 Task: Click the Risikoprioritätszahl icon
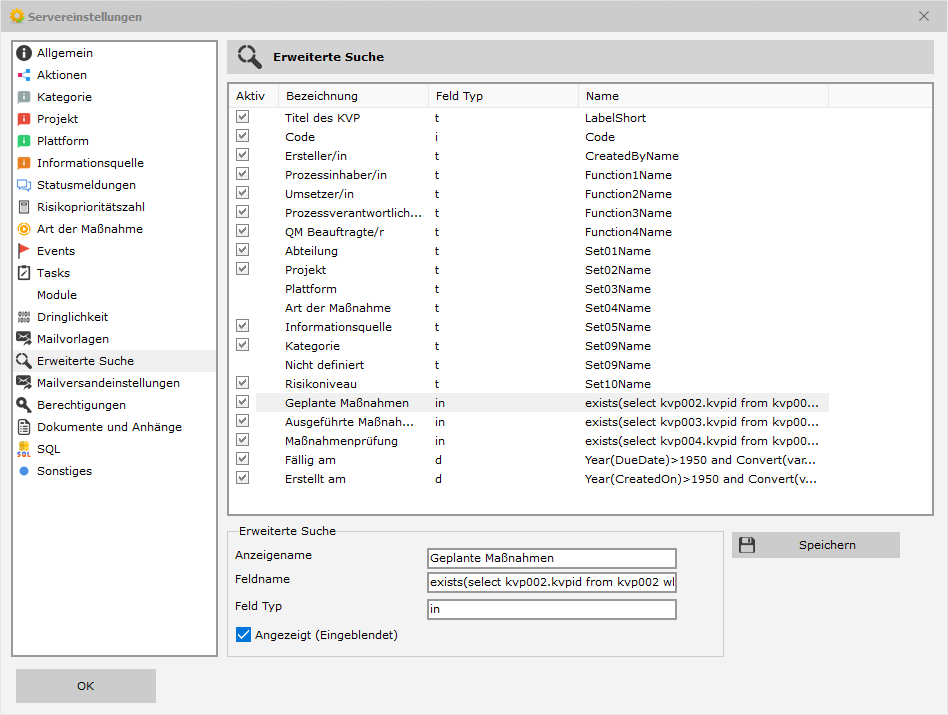click(24, 207)
